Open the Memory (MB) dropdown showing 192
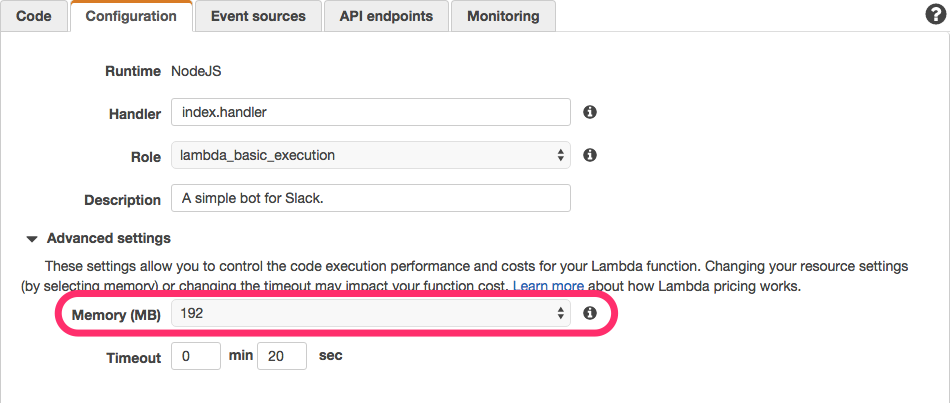 [x=370, y=314]
